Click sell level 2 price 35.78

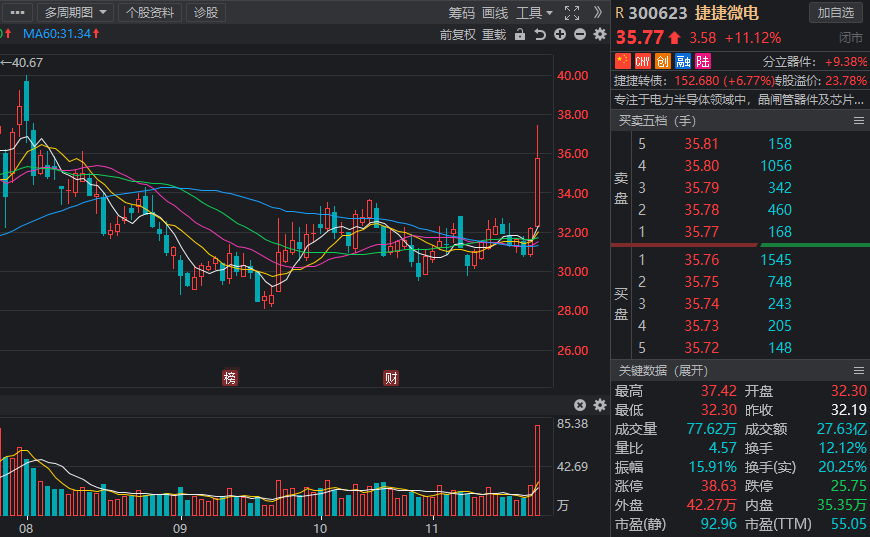(701, 210)
